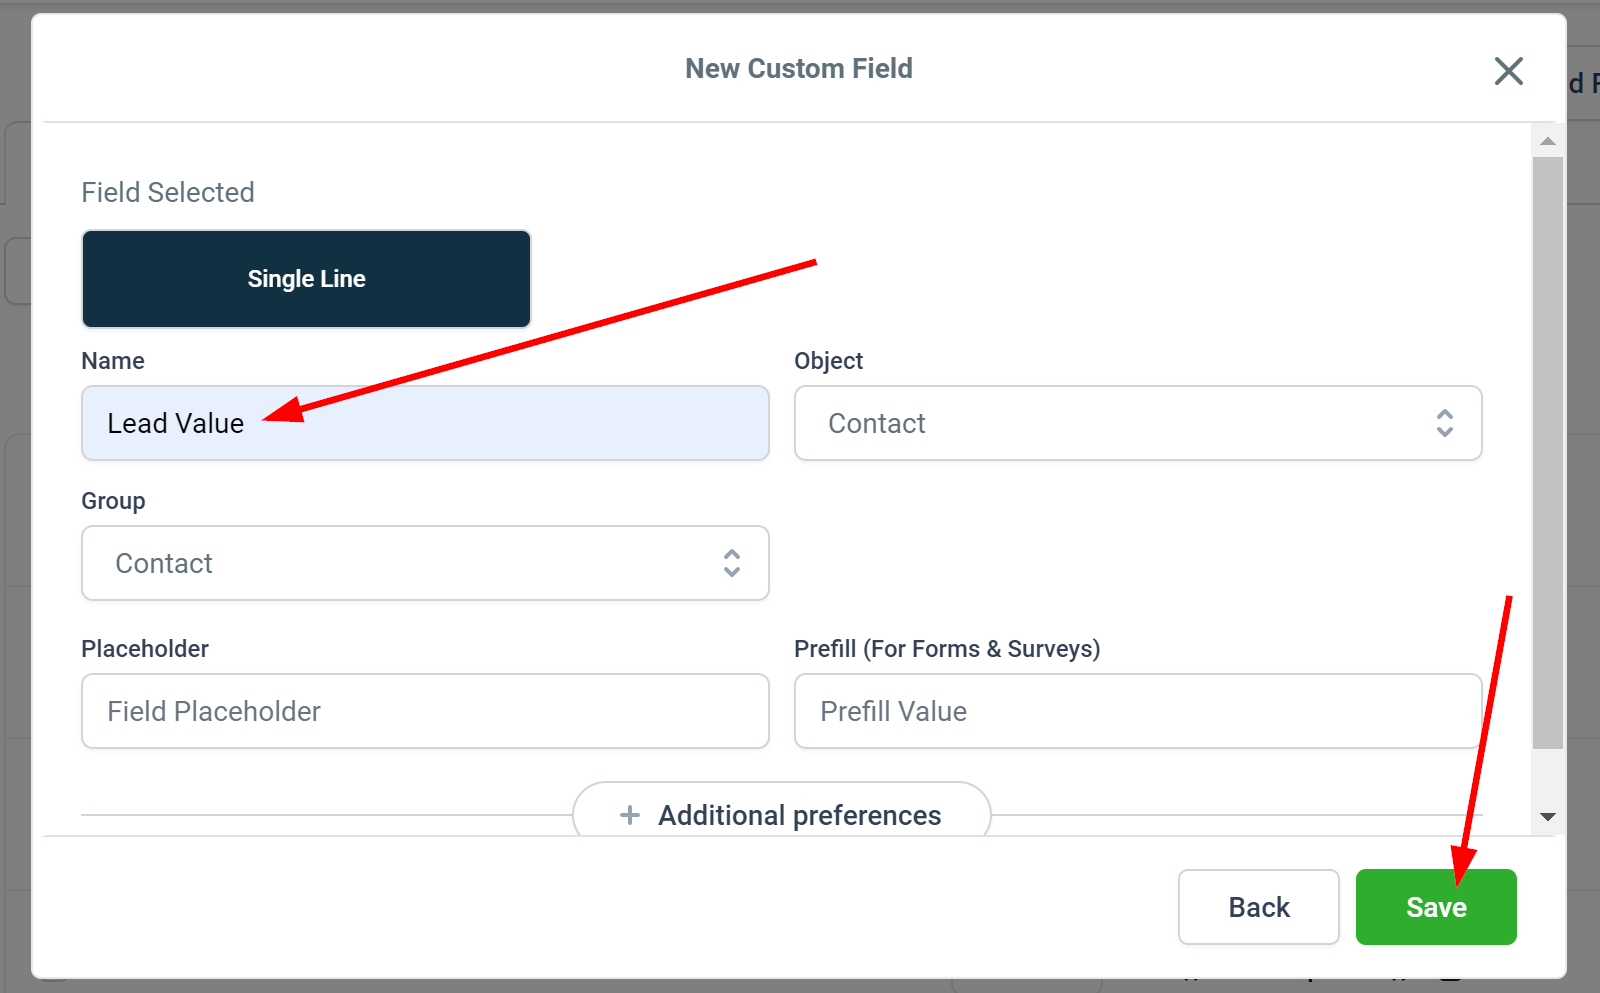1600x993 pixels.
Task: Click the Prefill (For Forms & Surveys) label
Action: tap(946, 649)
